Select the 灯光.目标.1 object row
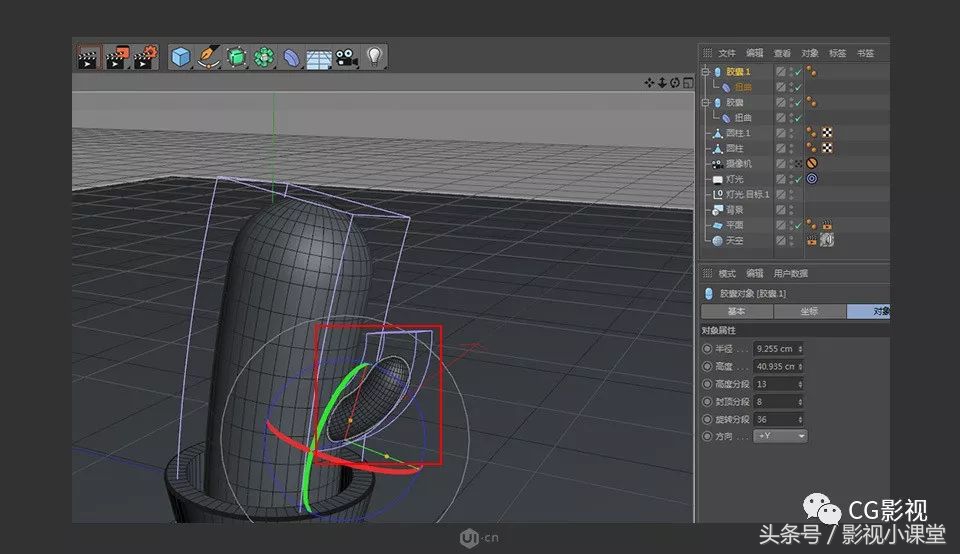The height and width of the screenshot is (554, 960). (x=748, y=194)
